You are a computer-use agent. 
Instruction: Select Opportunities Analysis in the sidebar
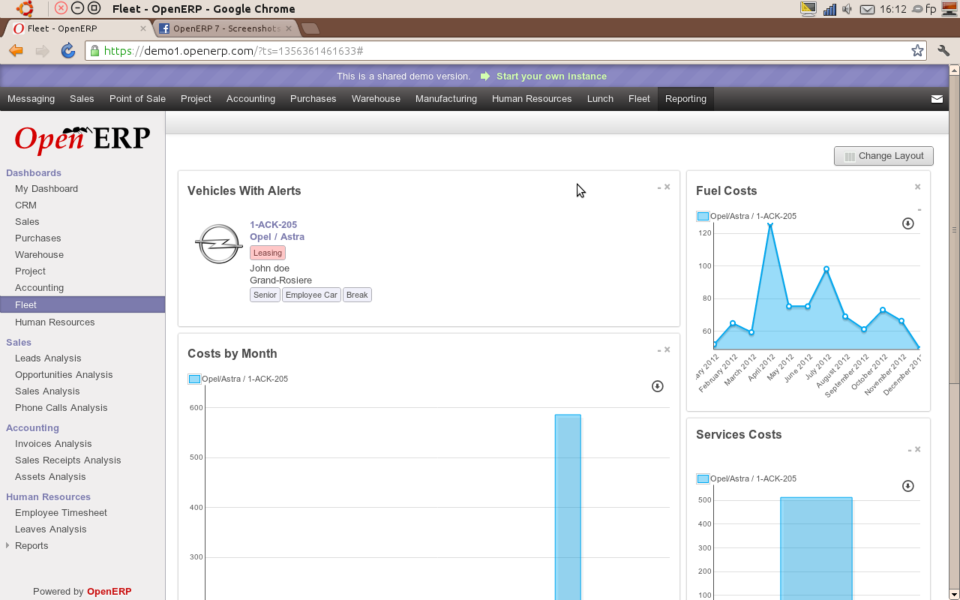[x=64, y=375]
